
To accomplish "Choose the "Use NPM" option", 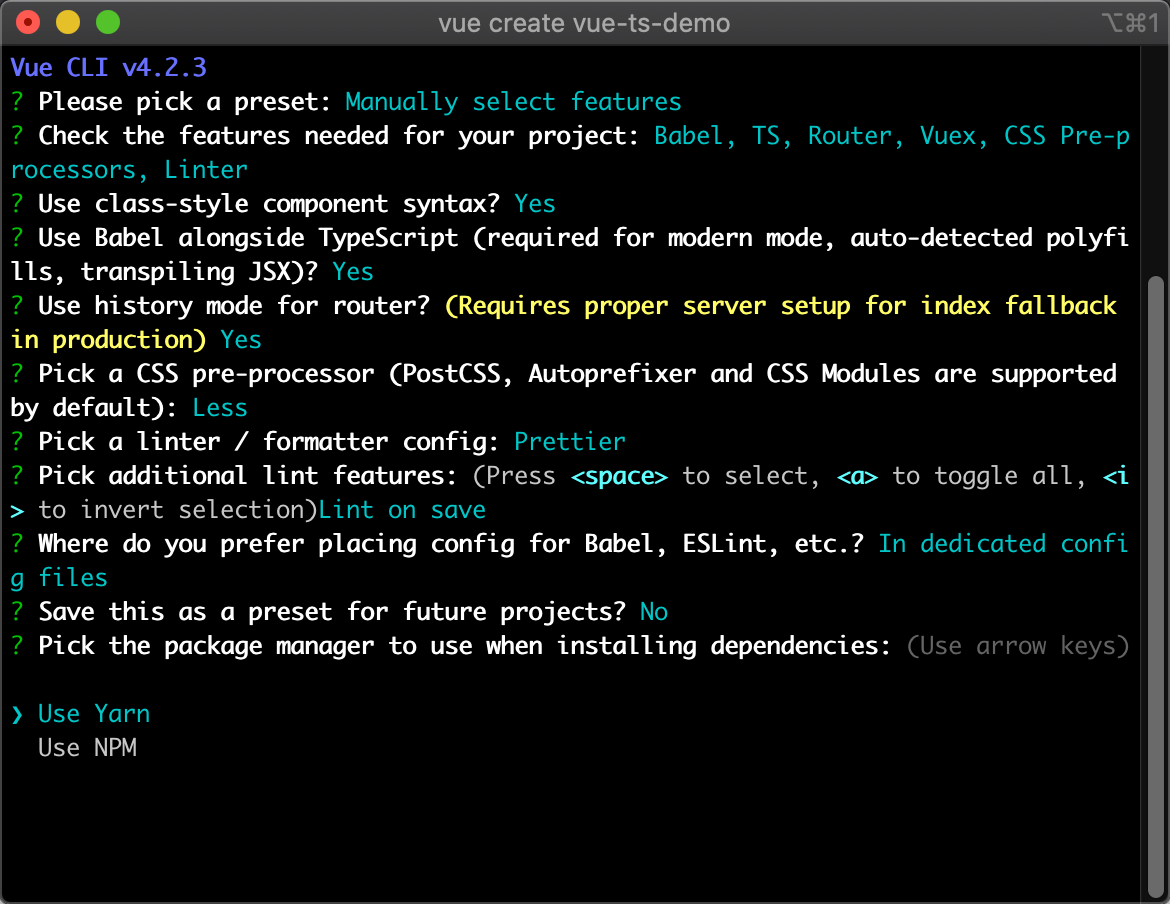I will click(87, 748).
